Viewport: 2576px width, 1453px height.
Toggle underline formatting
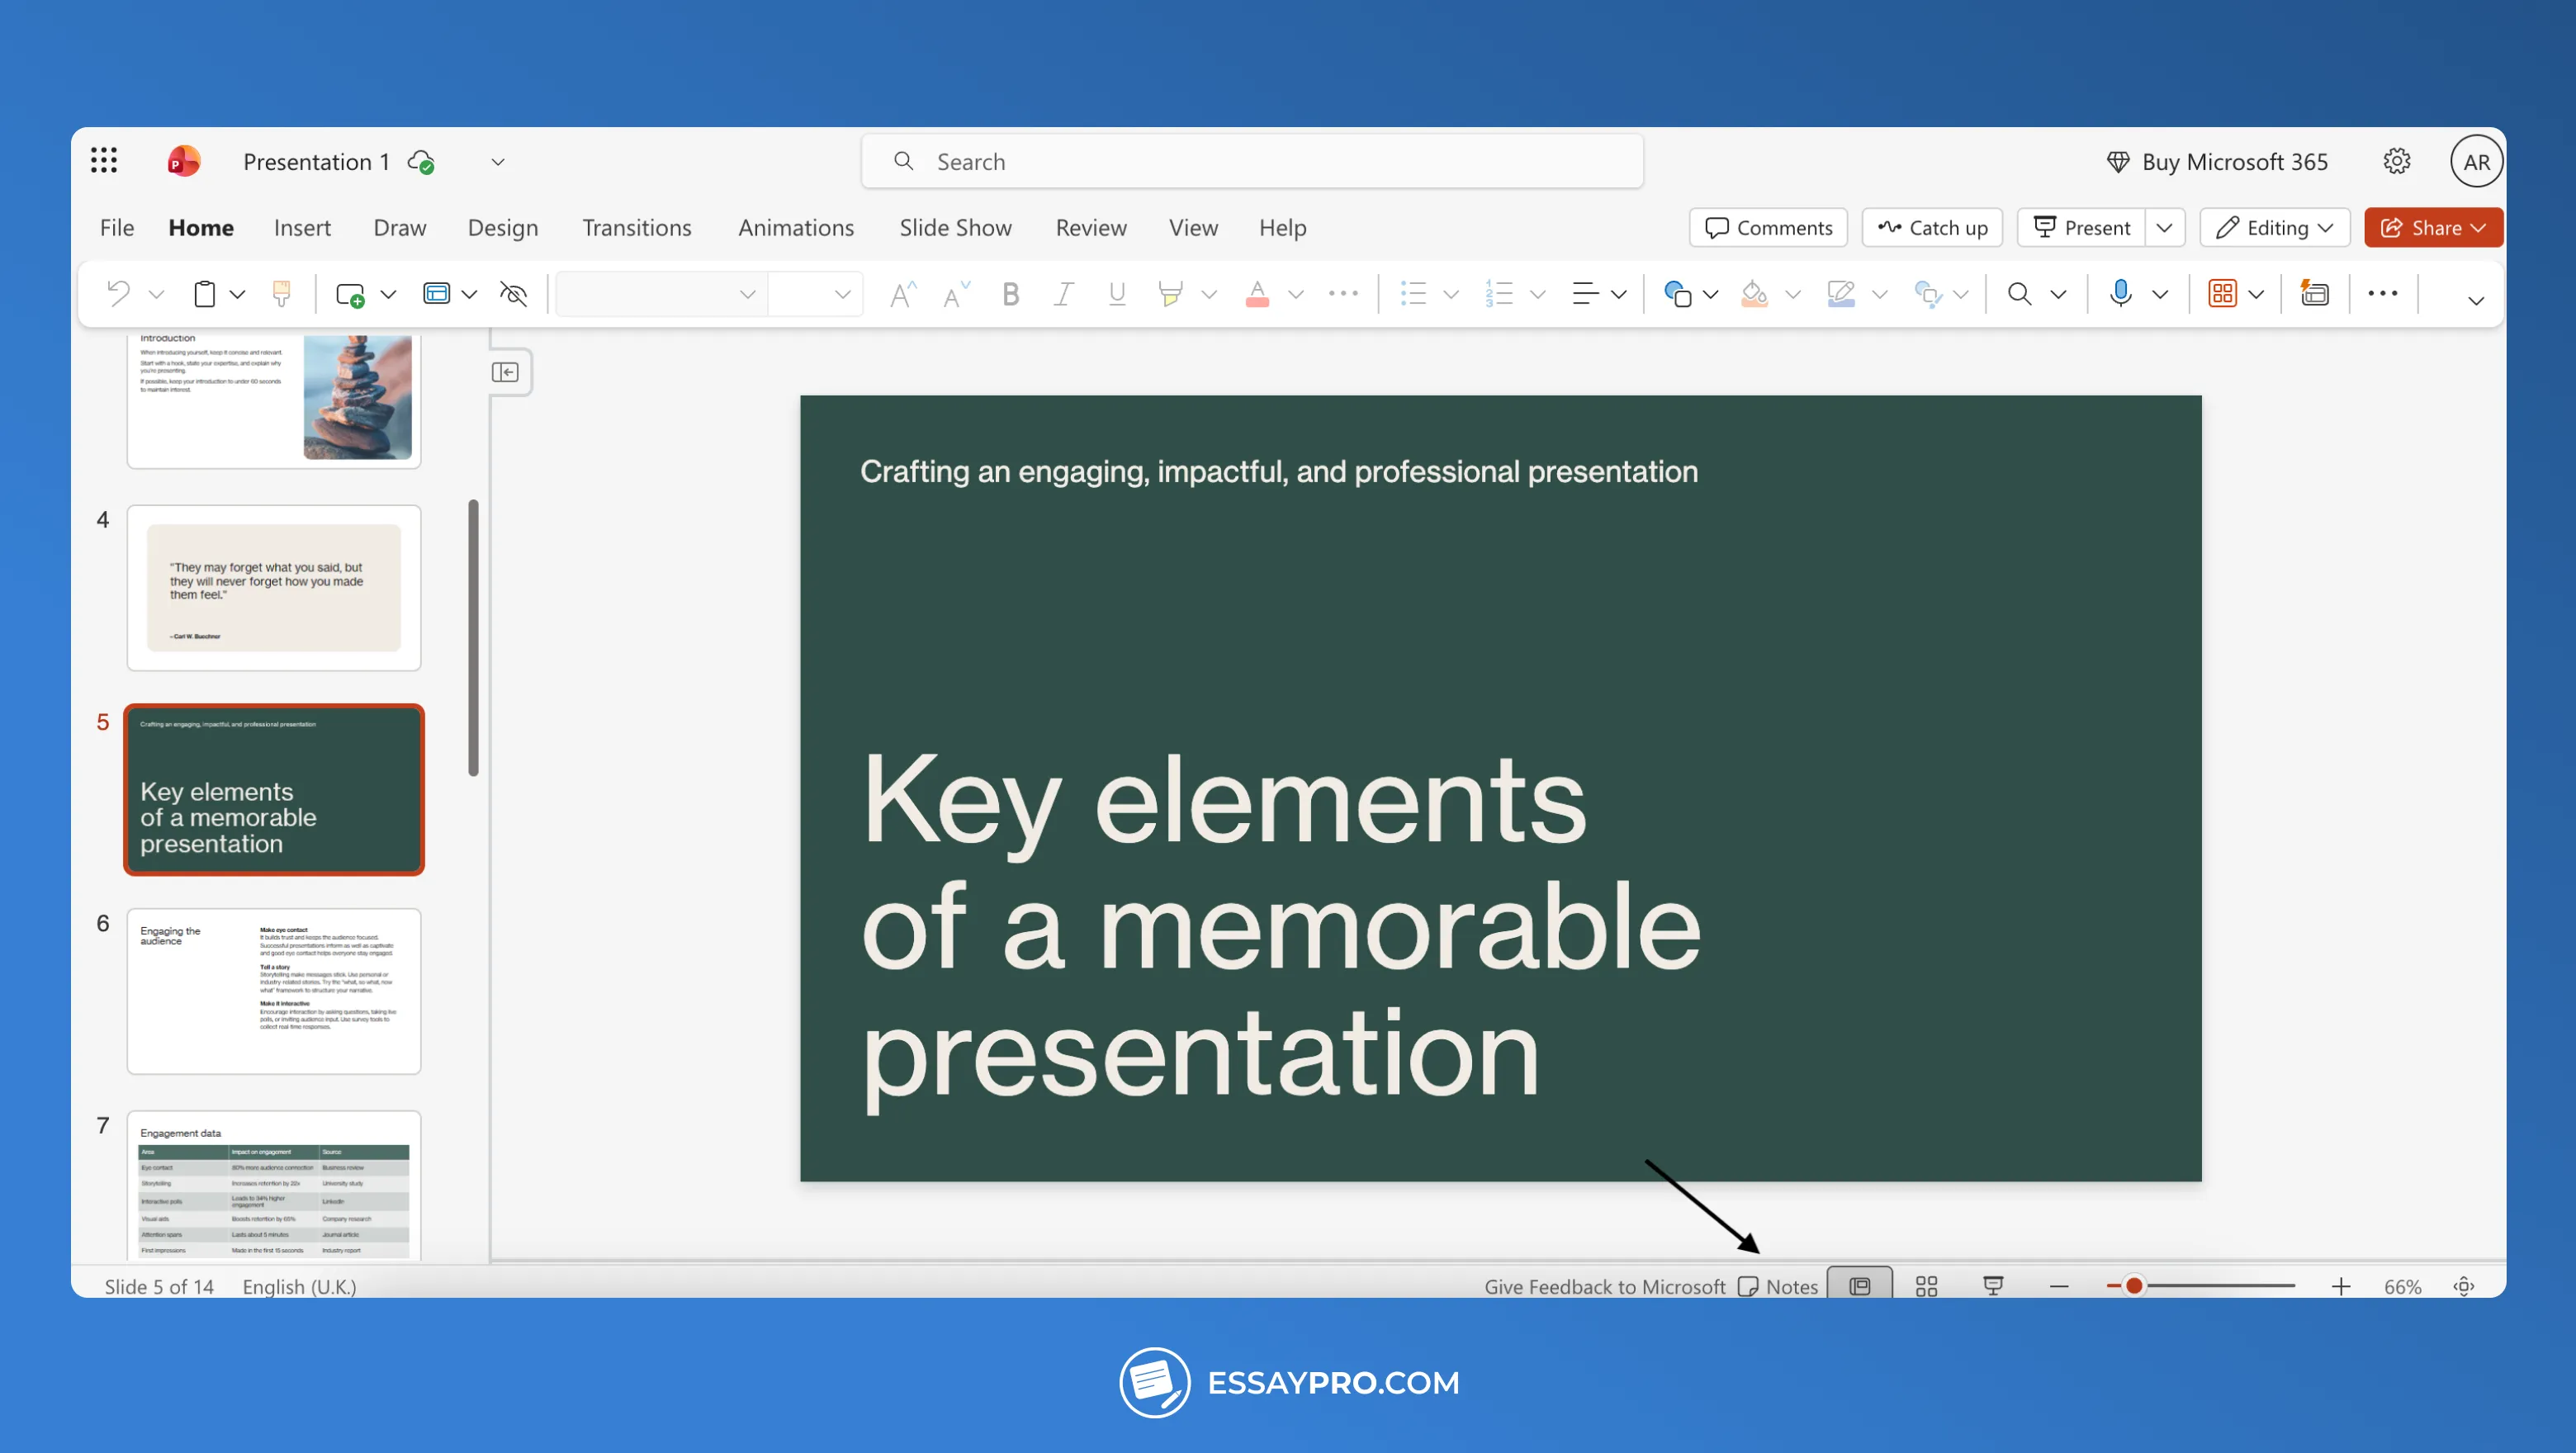click(x=1117, y=293)
